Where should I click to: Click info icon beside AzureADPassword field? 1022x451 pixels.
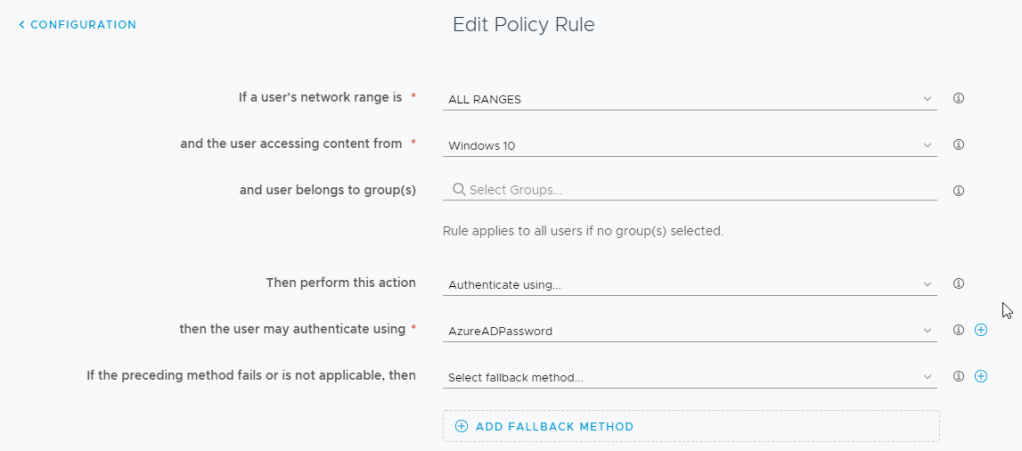[x=958, y=330]
